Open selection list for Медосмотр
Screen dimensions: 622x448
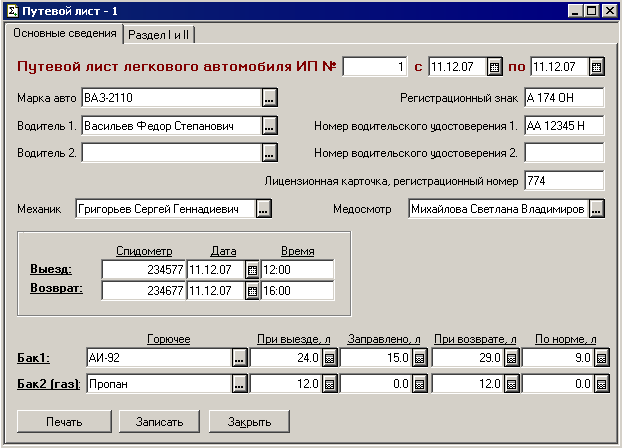click(x=597, y=209)
